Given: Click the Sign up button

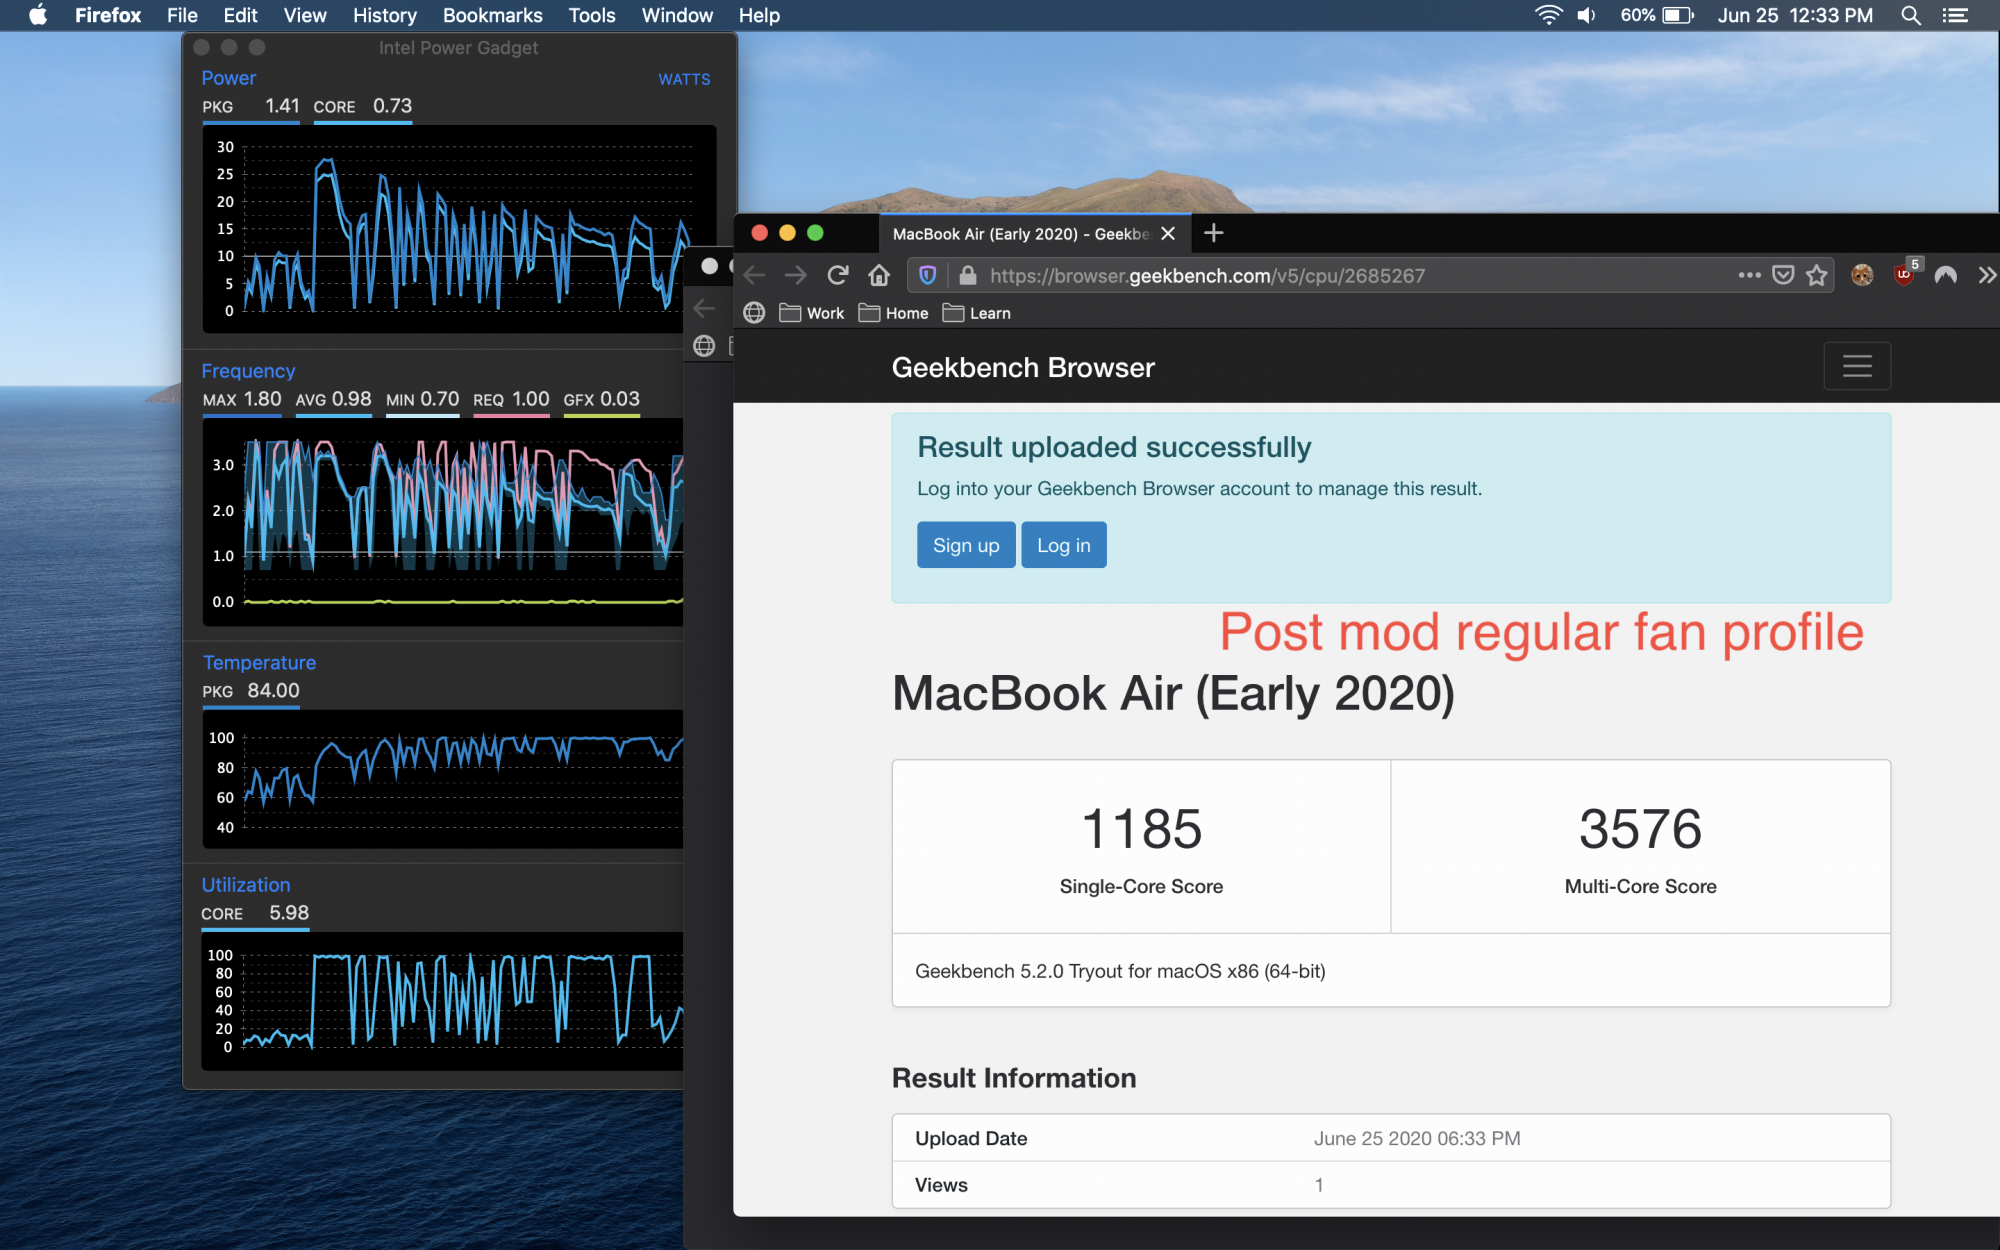Looking at the screenshot, I should point(965,545).
